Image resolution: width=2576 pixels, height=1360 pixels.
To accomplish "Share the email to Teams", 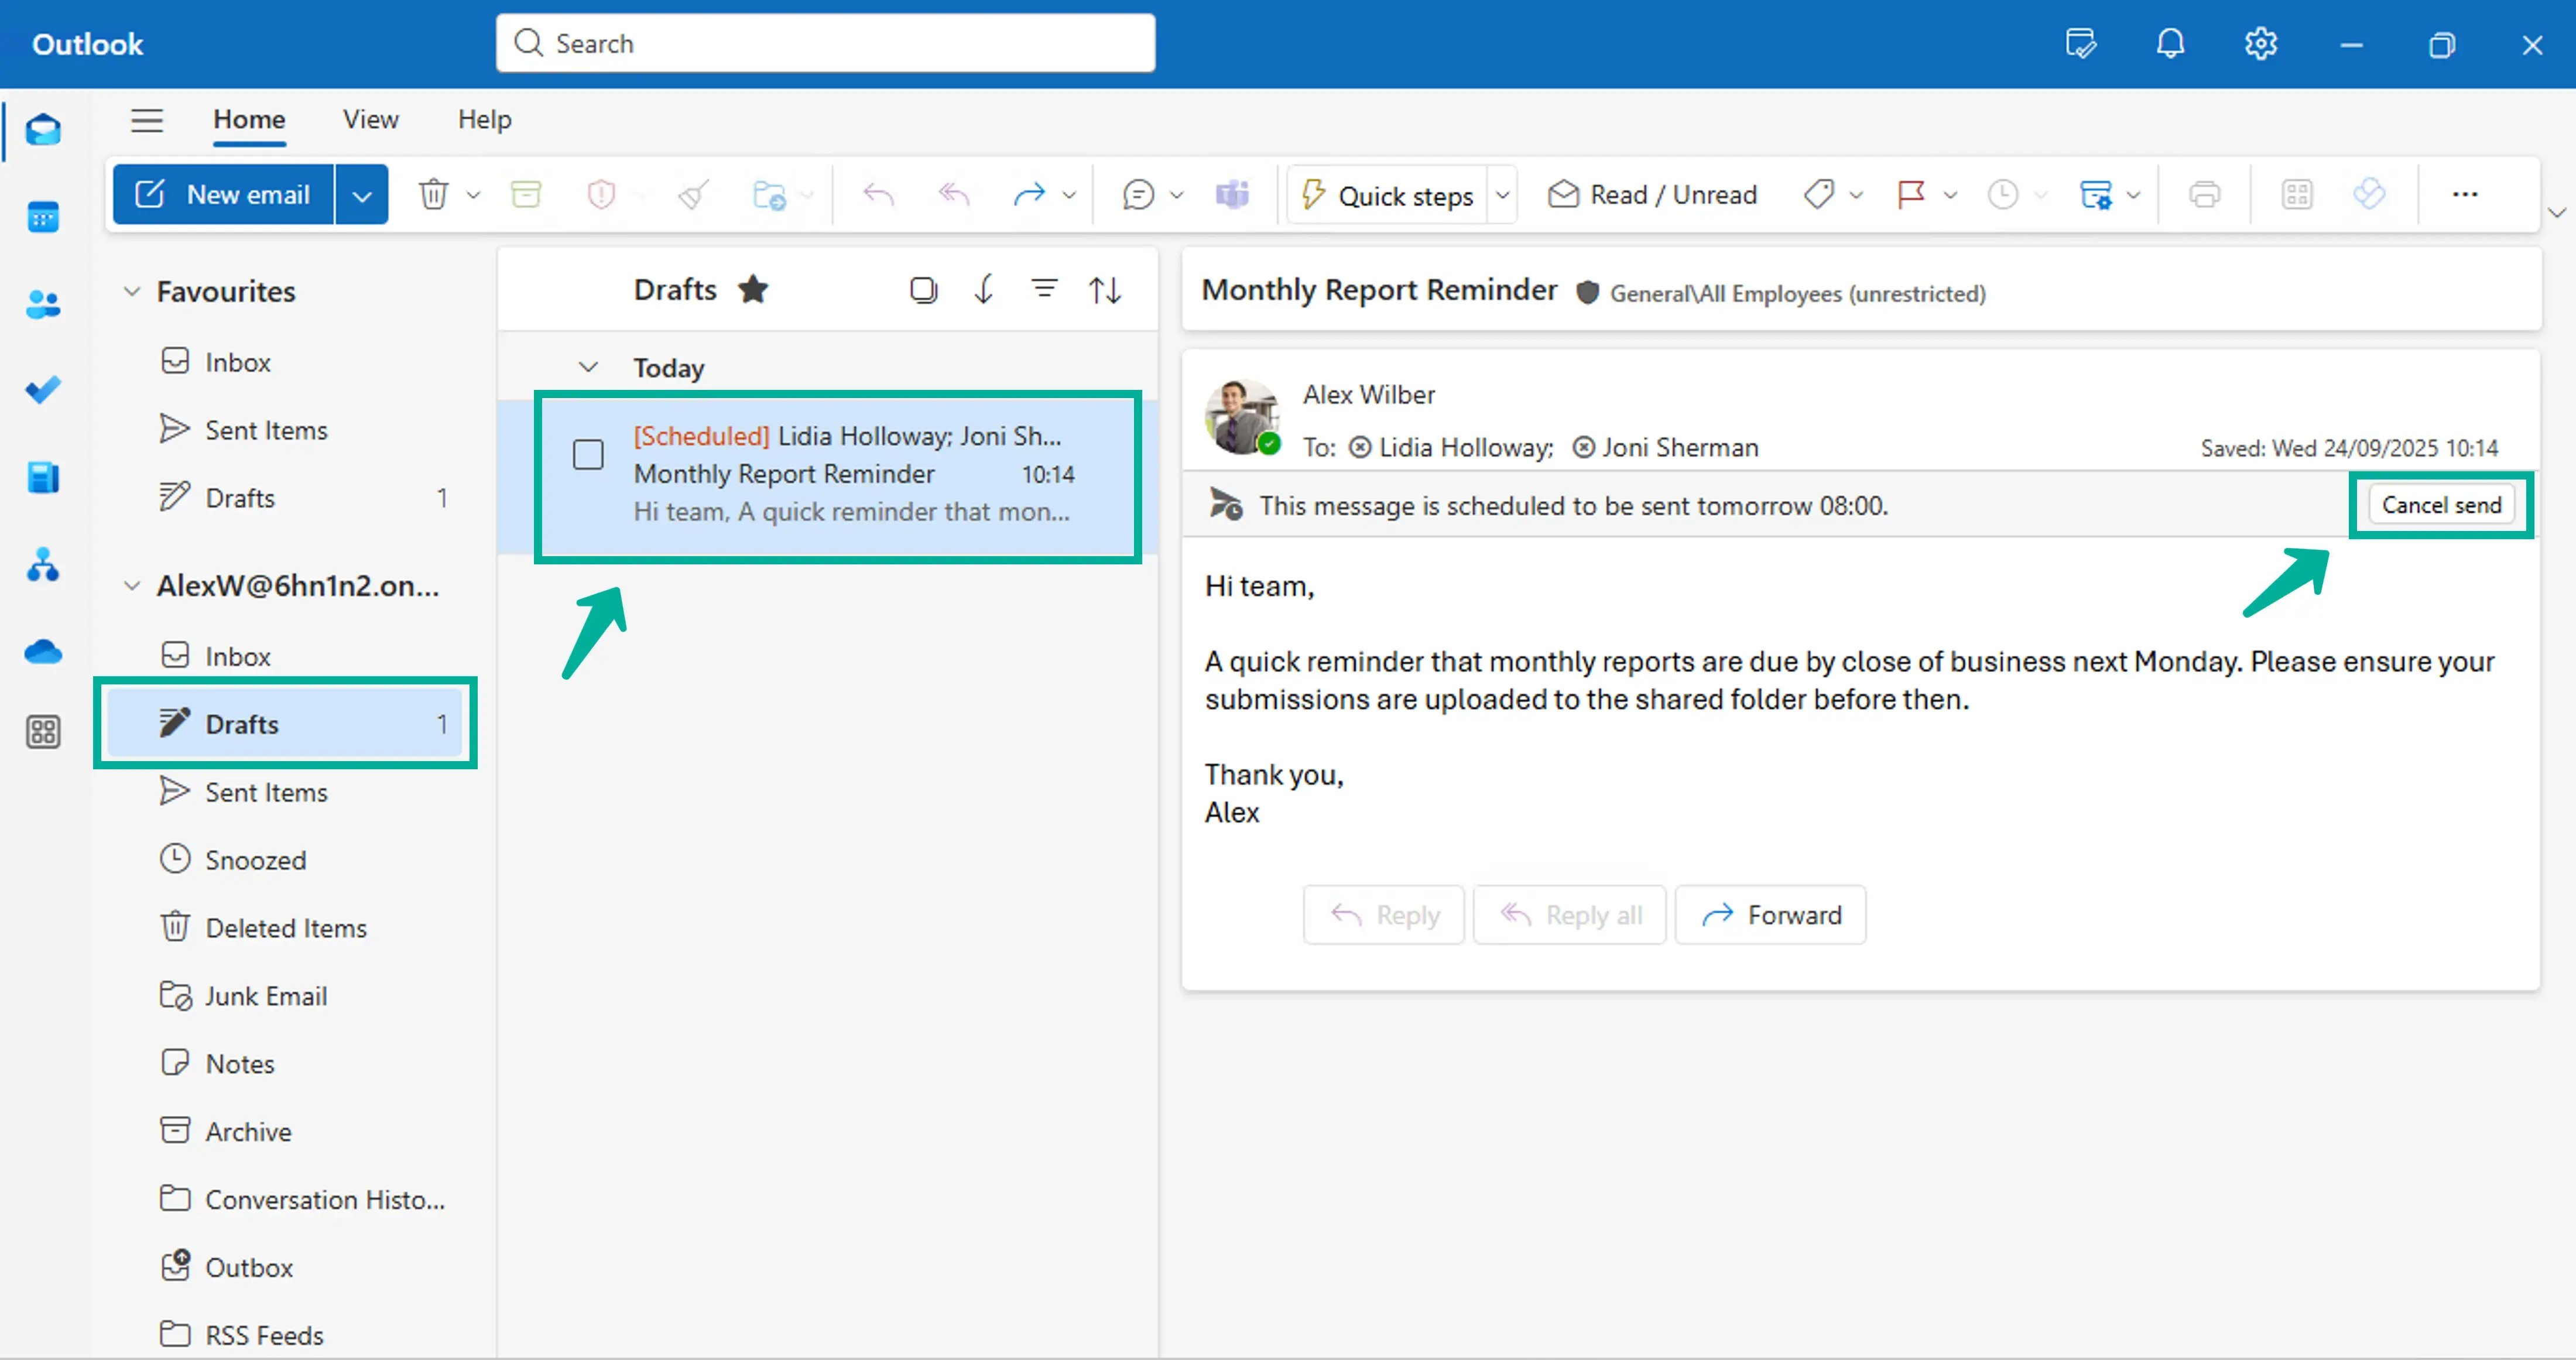I will point(1232,194).
